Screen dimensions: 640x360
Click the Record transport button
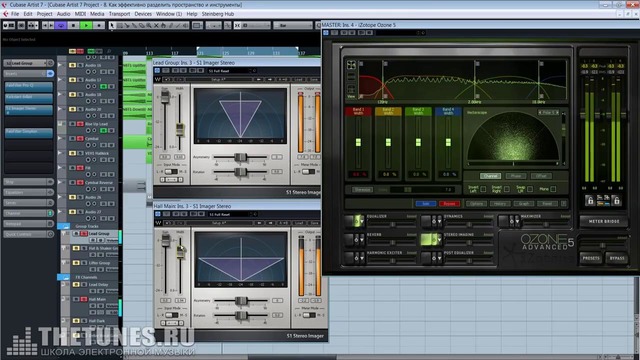pyautogui.click(x=99, y=25)
